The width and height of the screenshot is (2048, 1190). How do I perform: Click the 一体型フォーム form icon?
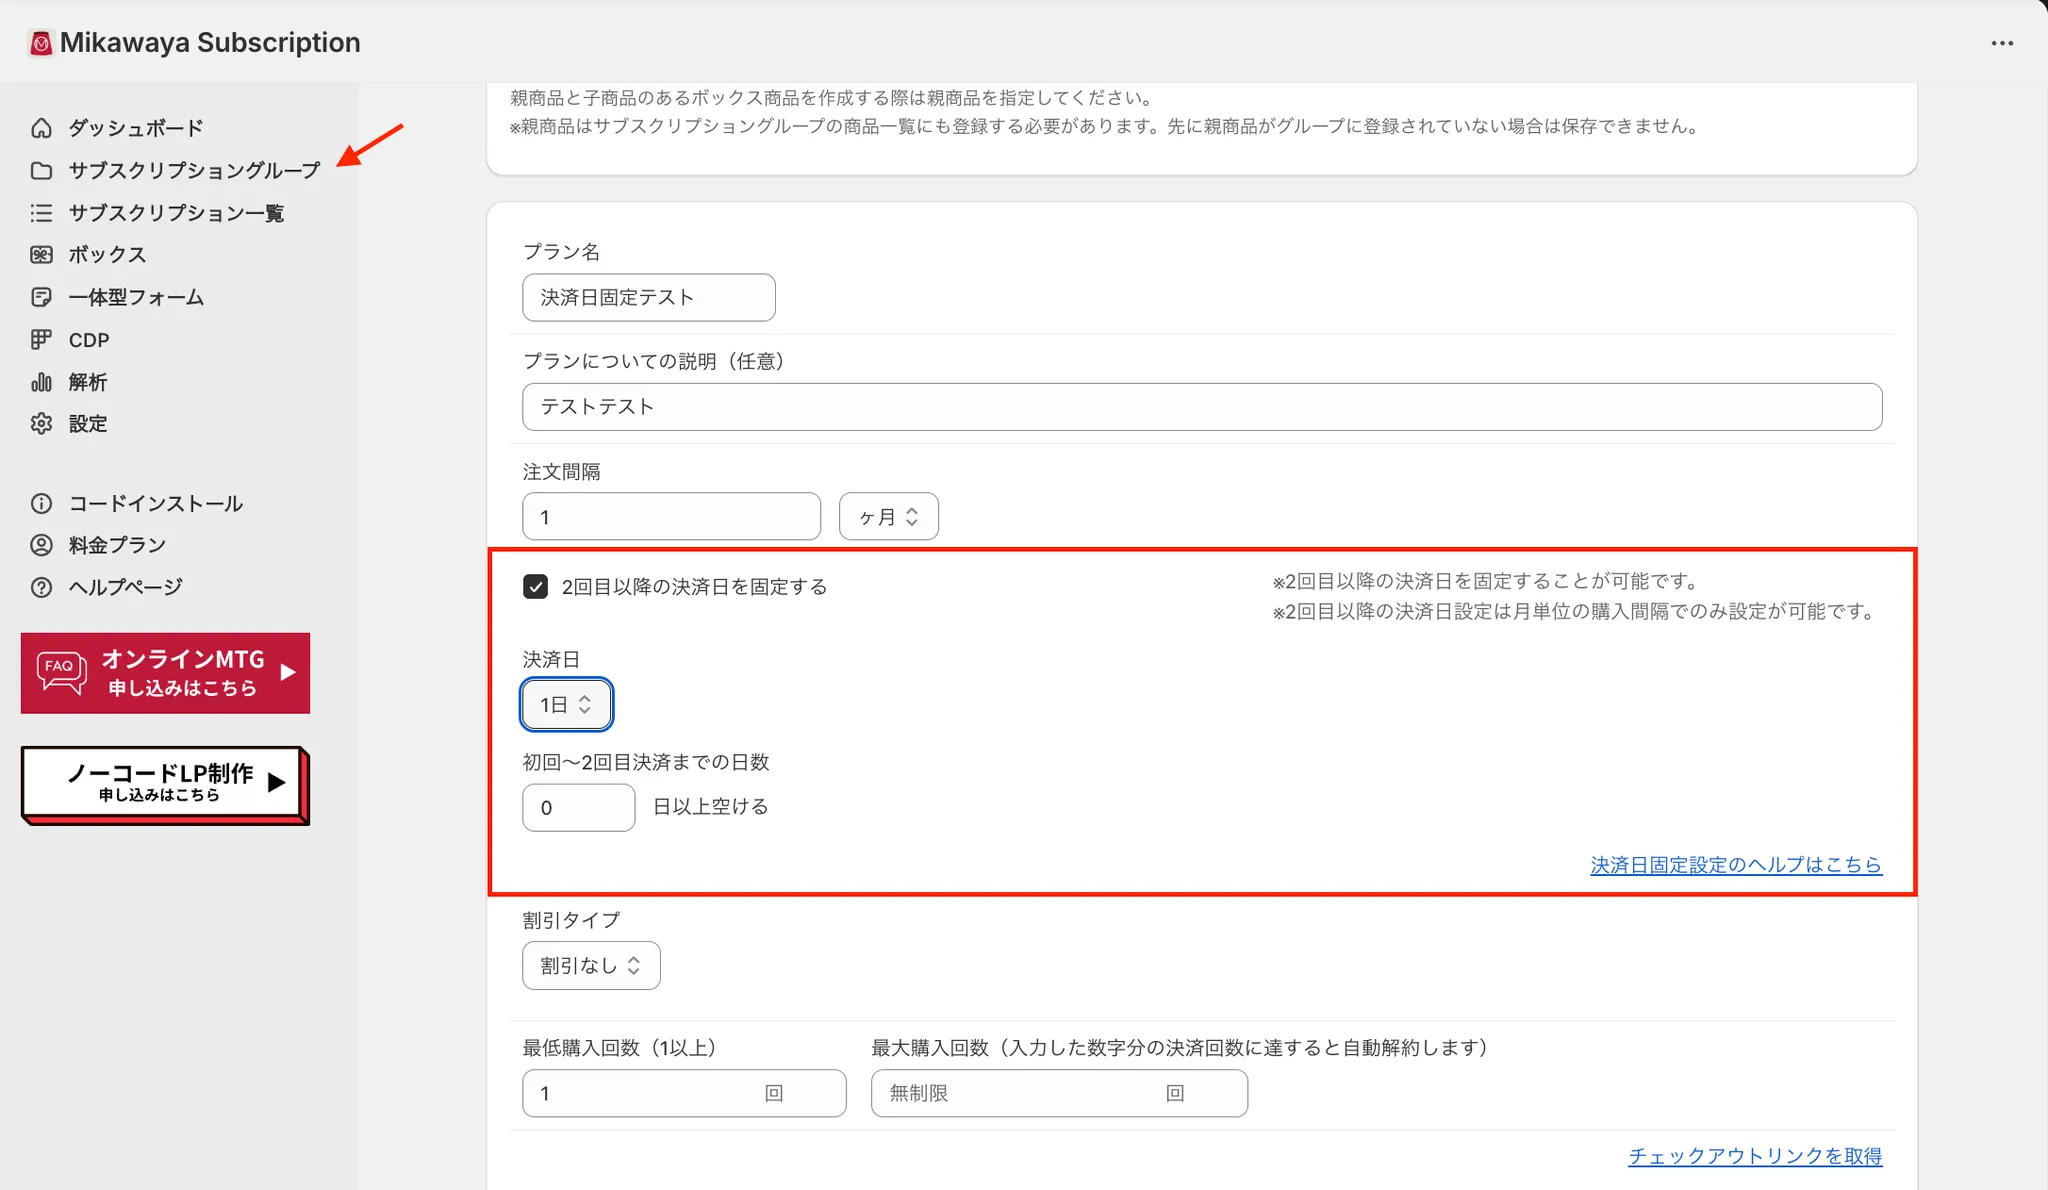[x=41, y=297]
